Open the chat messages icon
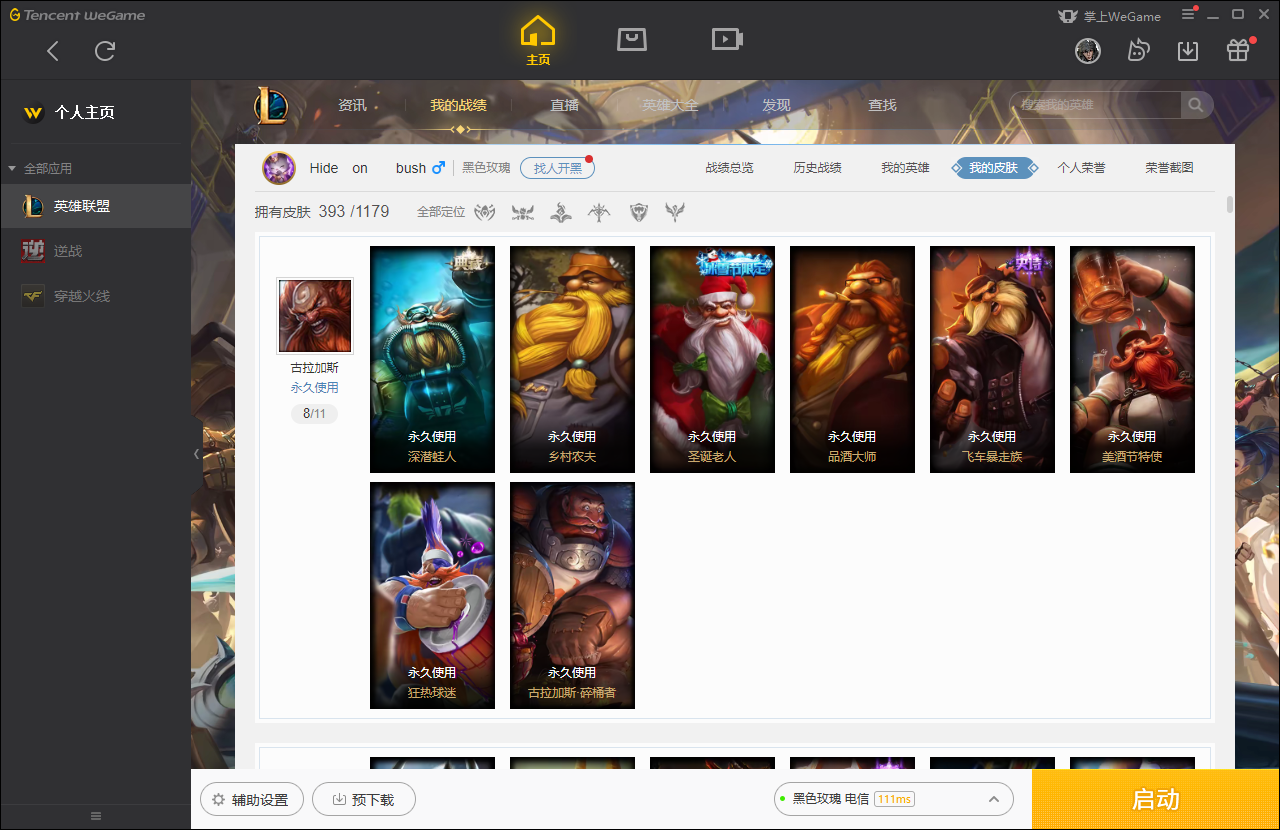The height and width of the screenshot is (830, 1280). [x=1138, y=51]
